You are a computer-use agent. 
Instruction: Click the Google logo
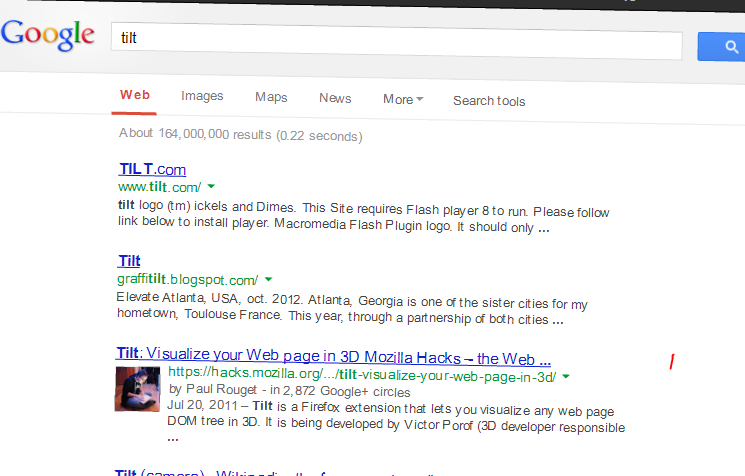54,35
